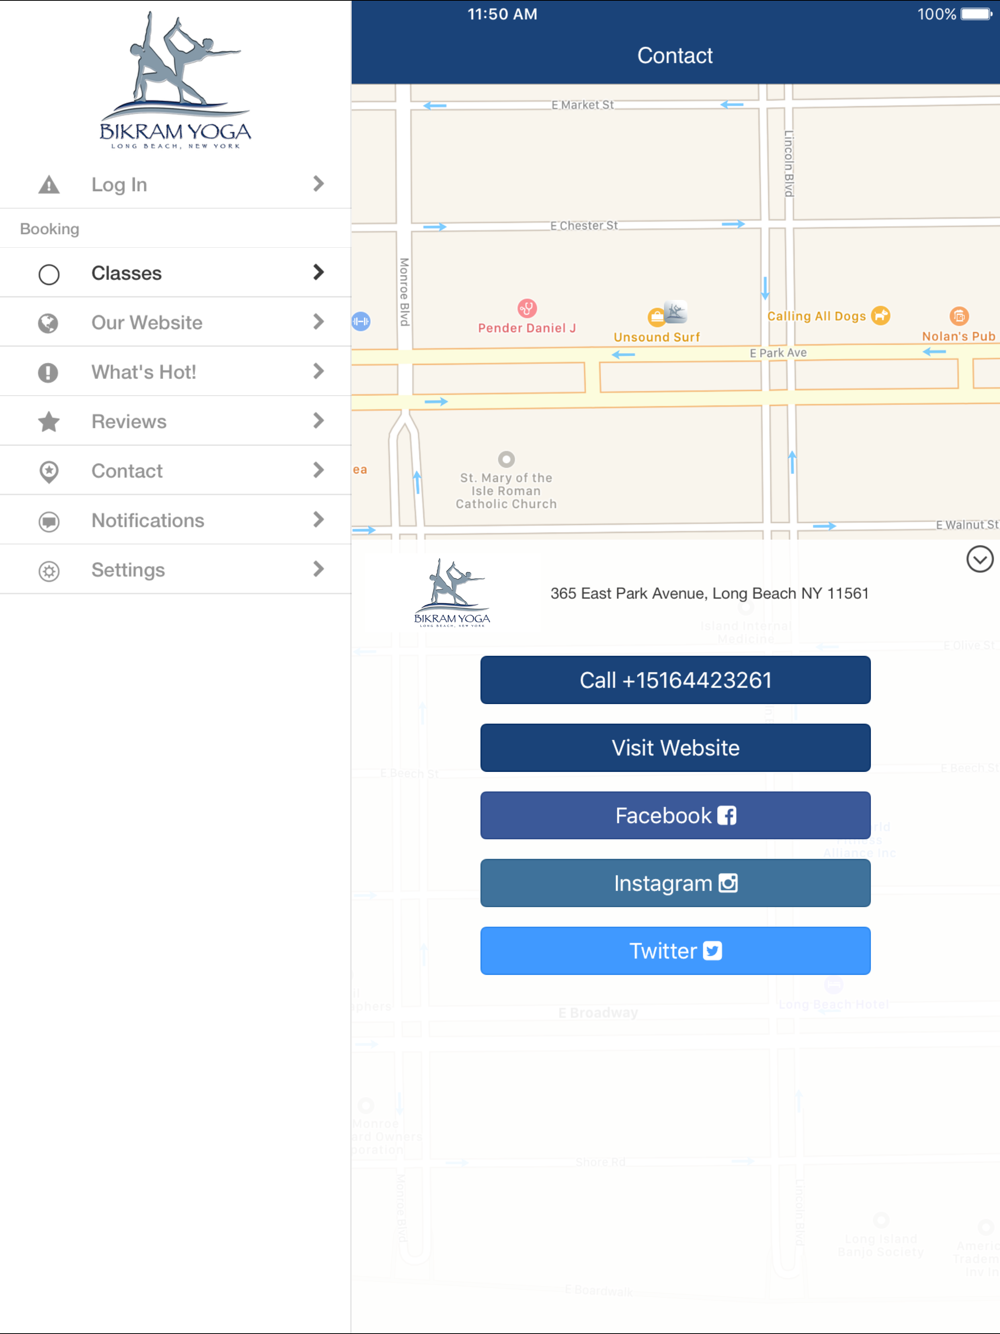Open the Notifications row chevron
The height and width of the screenshot is (1334, 1000).
pos(318,520)
